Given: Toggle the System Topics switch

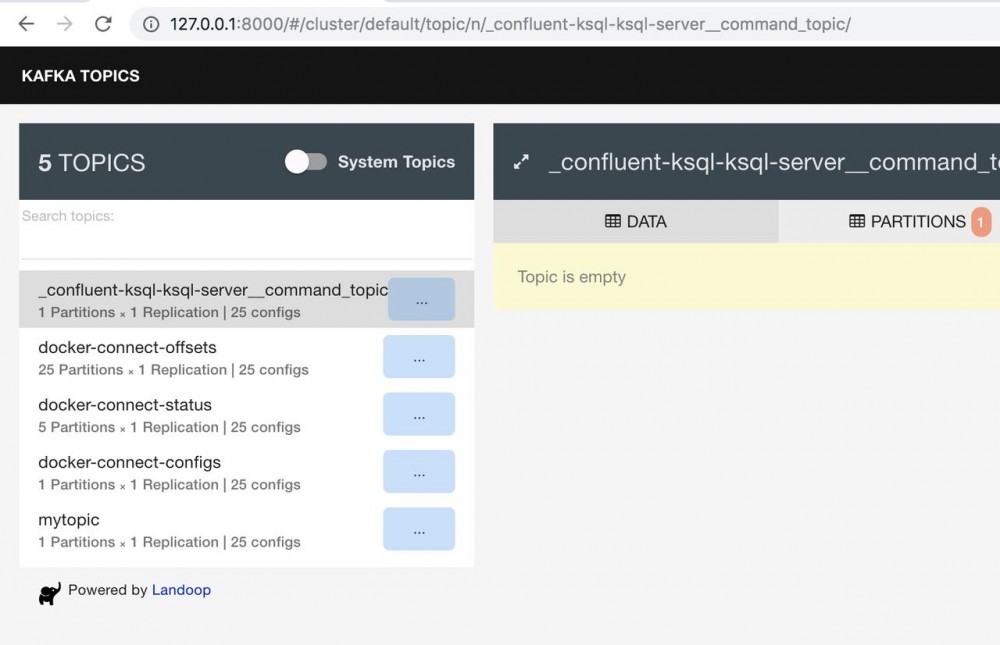Looking at the screenshot, I should [x=305, y=162].
